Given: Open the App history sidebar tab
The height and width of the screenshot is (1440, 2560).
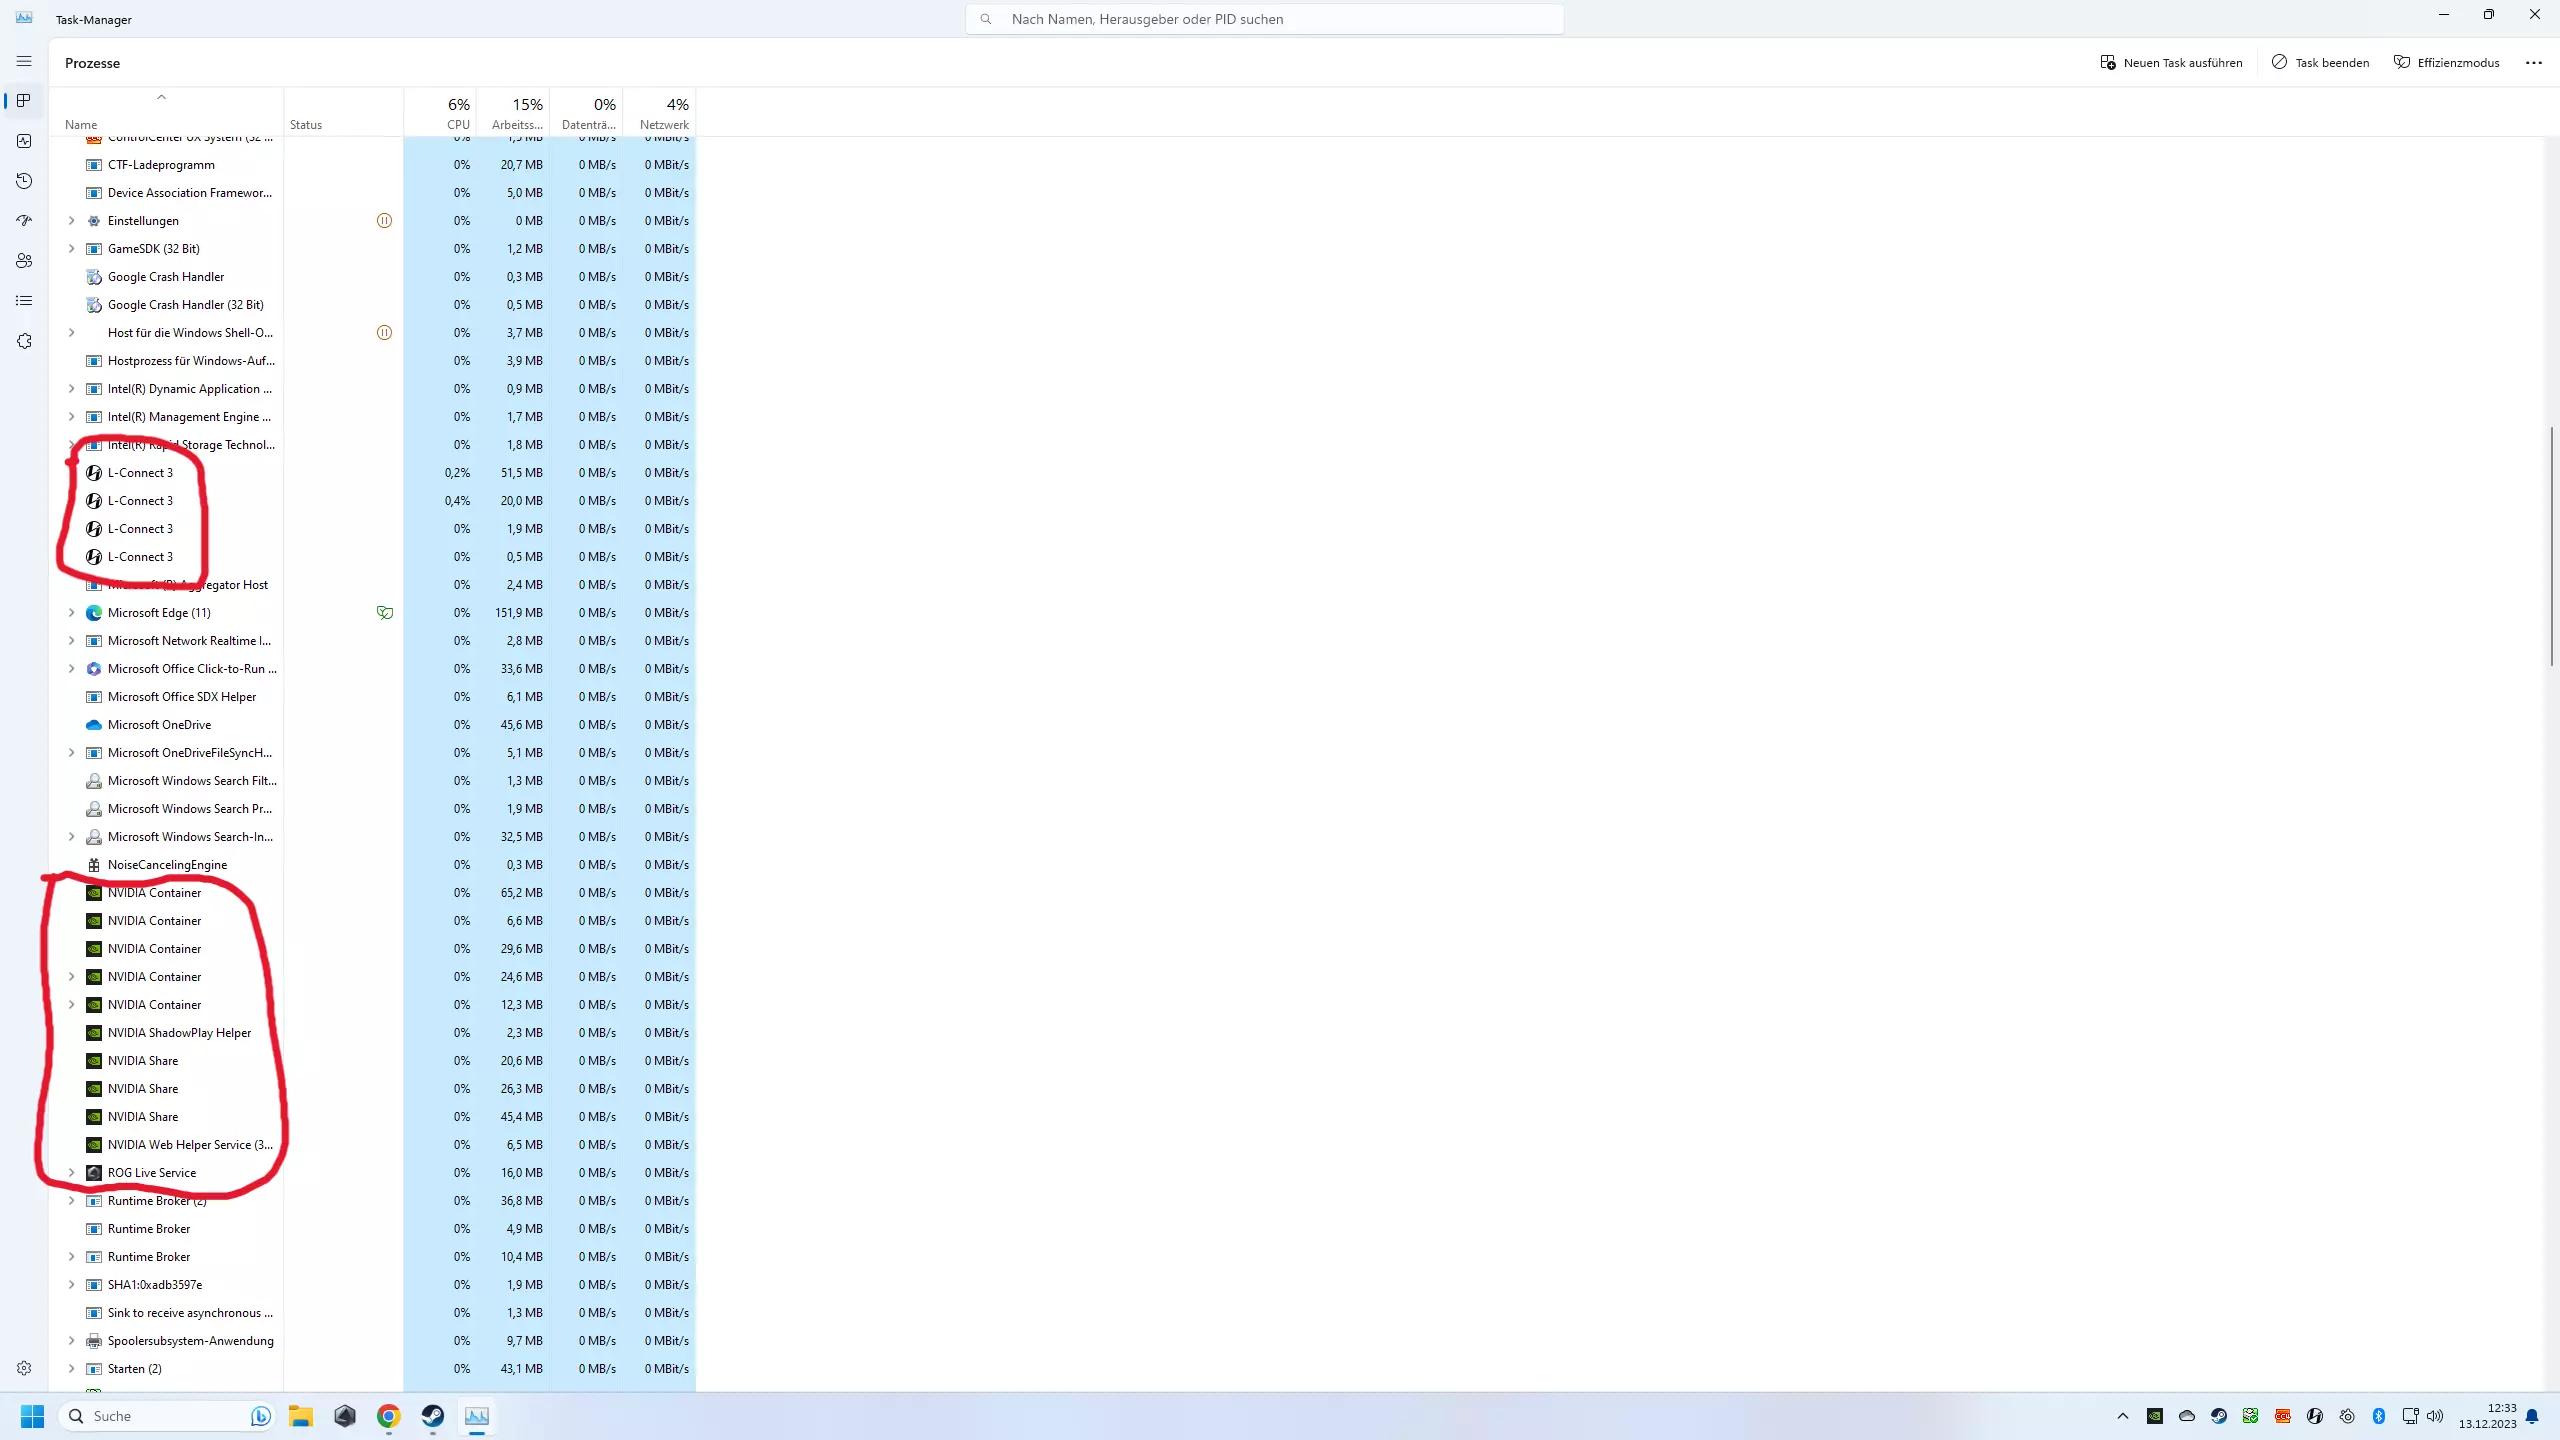Looking at the screenshot, I should tap(24, 181).
